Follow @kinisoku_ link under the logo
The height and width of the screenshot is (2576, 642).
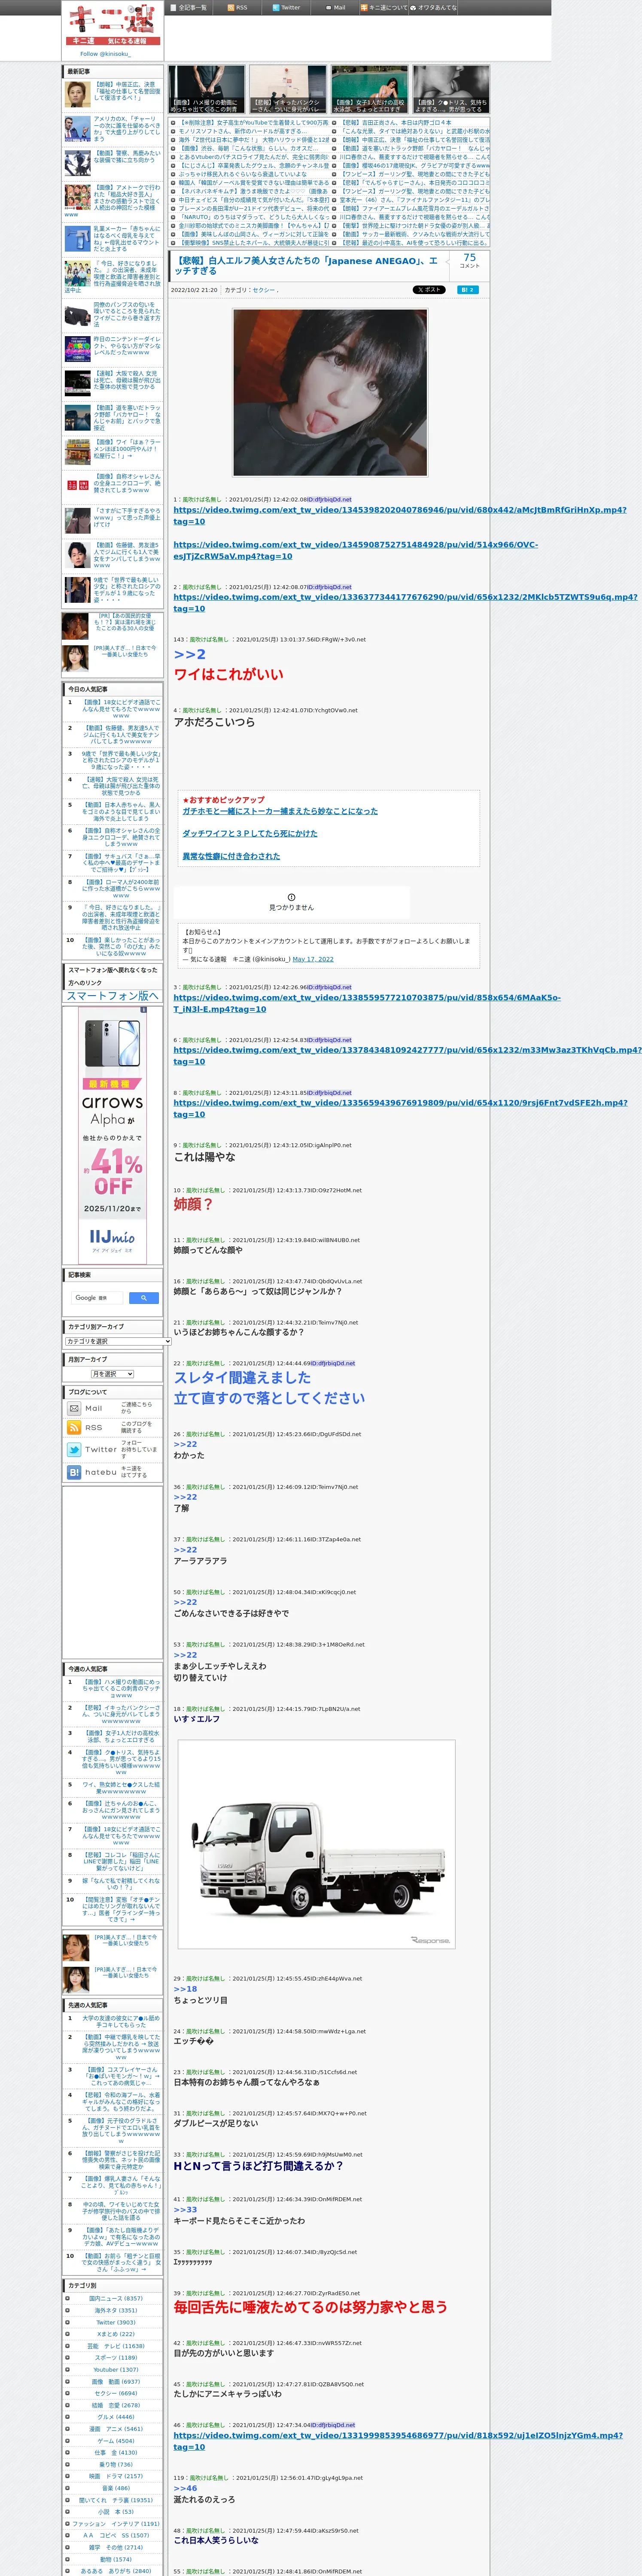[105, 54]
